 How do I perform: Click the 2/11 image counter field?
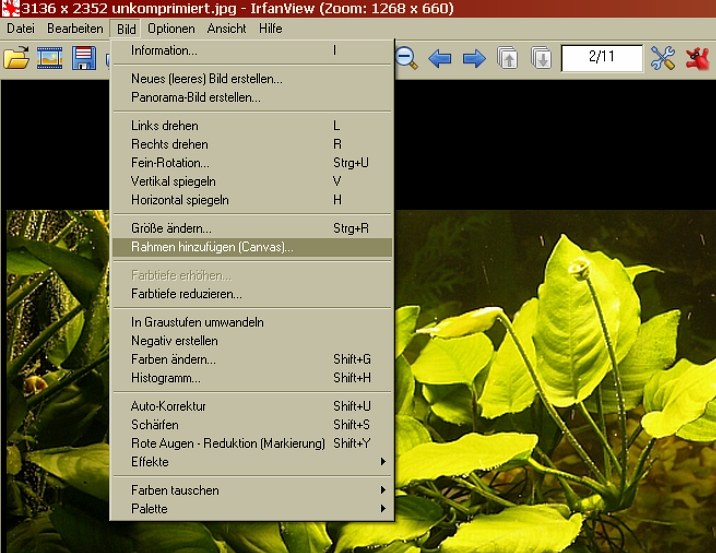[601, 58]
